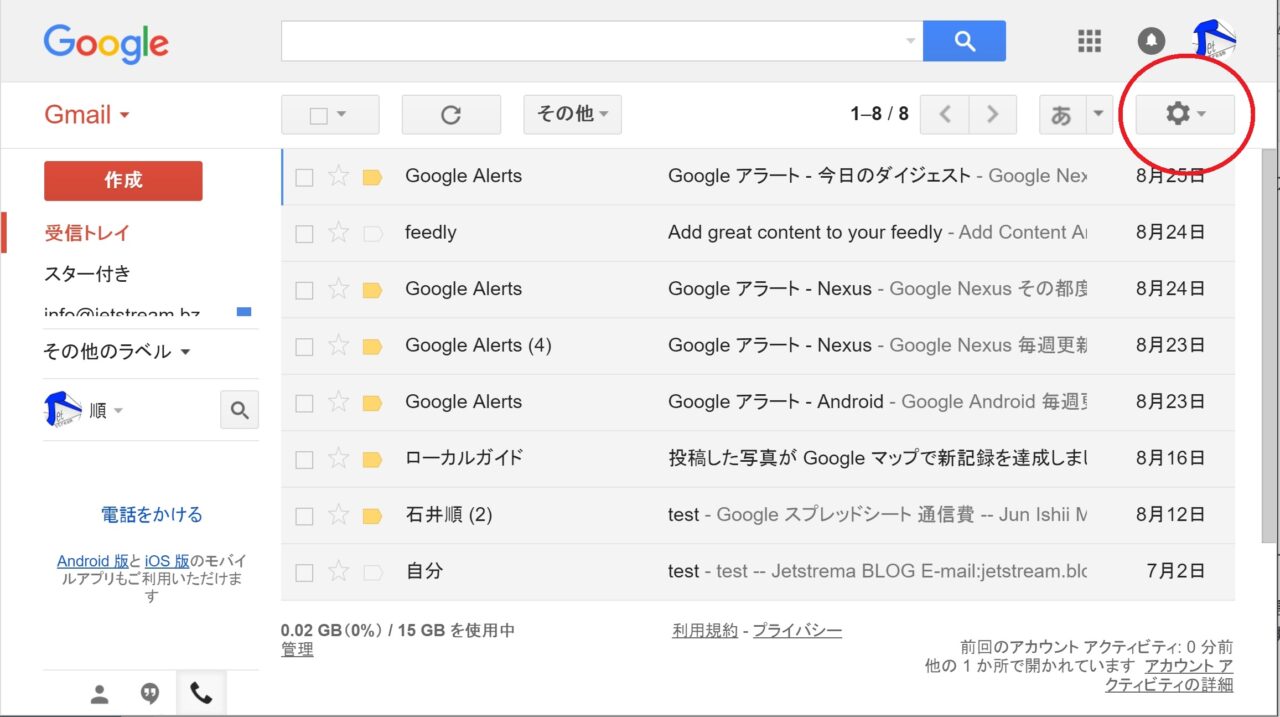Open the Hangouts conversations icon
Viewport: 1280px width, 717px height.
150,693
